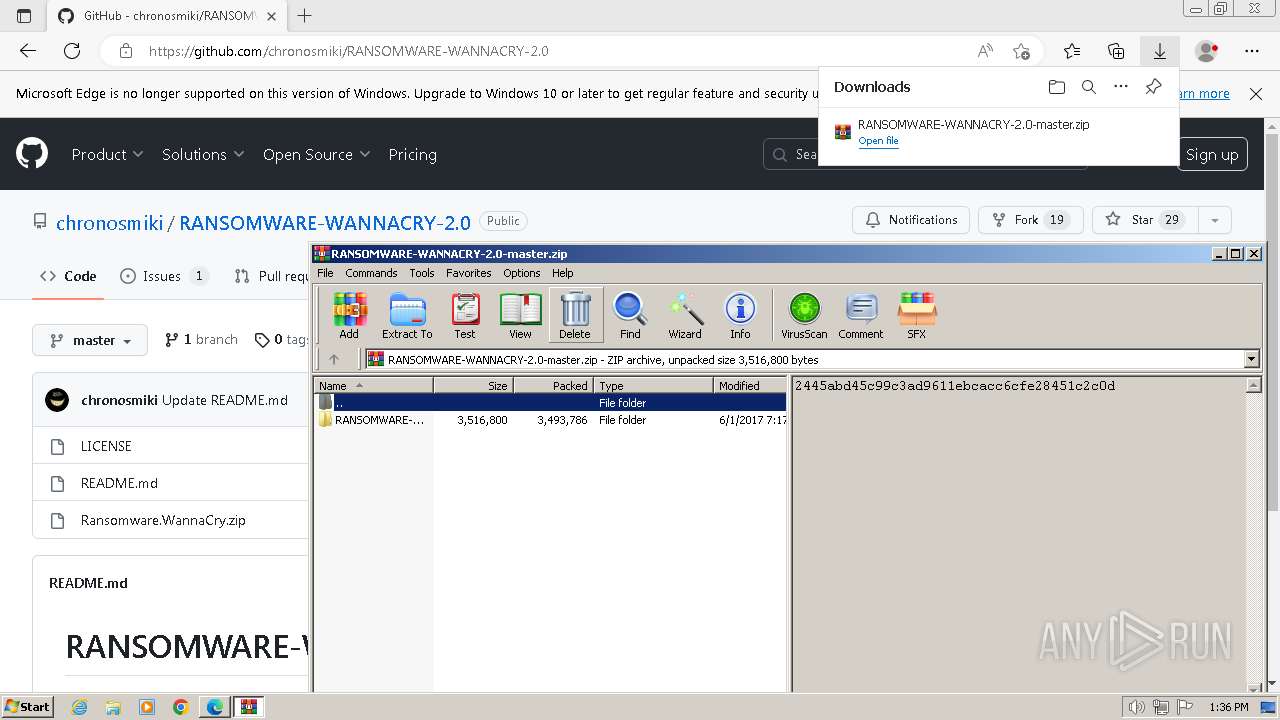Click Edge browser back arrow
The image size is (1280, 720).
click(x=28, y=51)
